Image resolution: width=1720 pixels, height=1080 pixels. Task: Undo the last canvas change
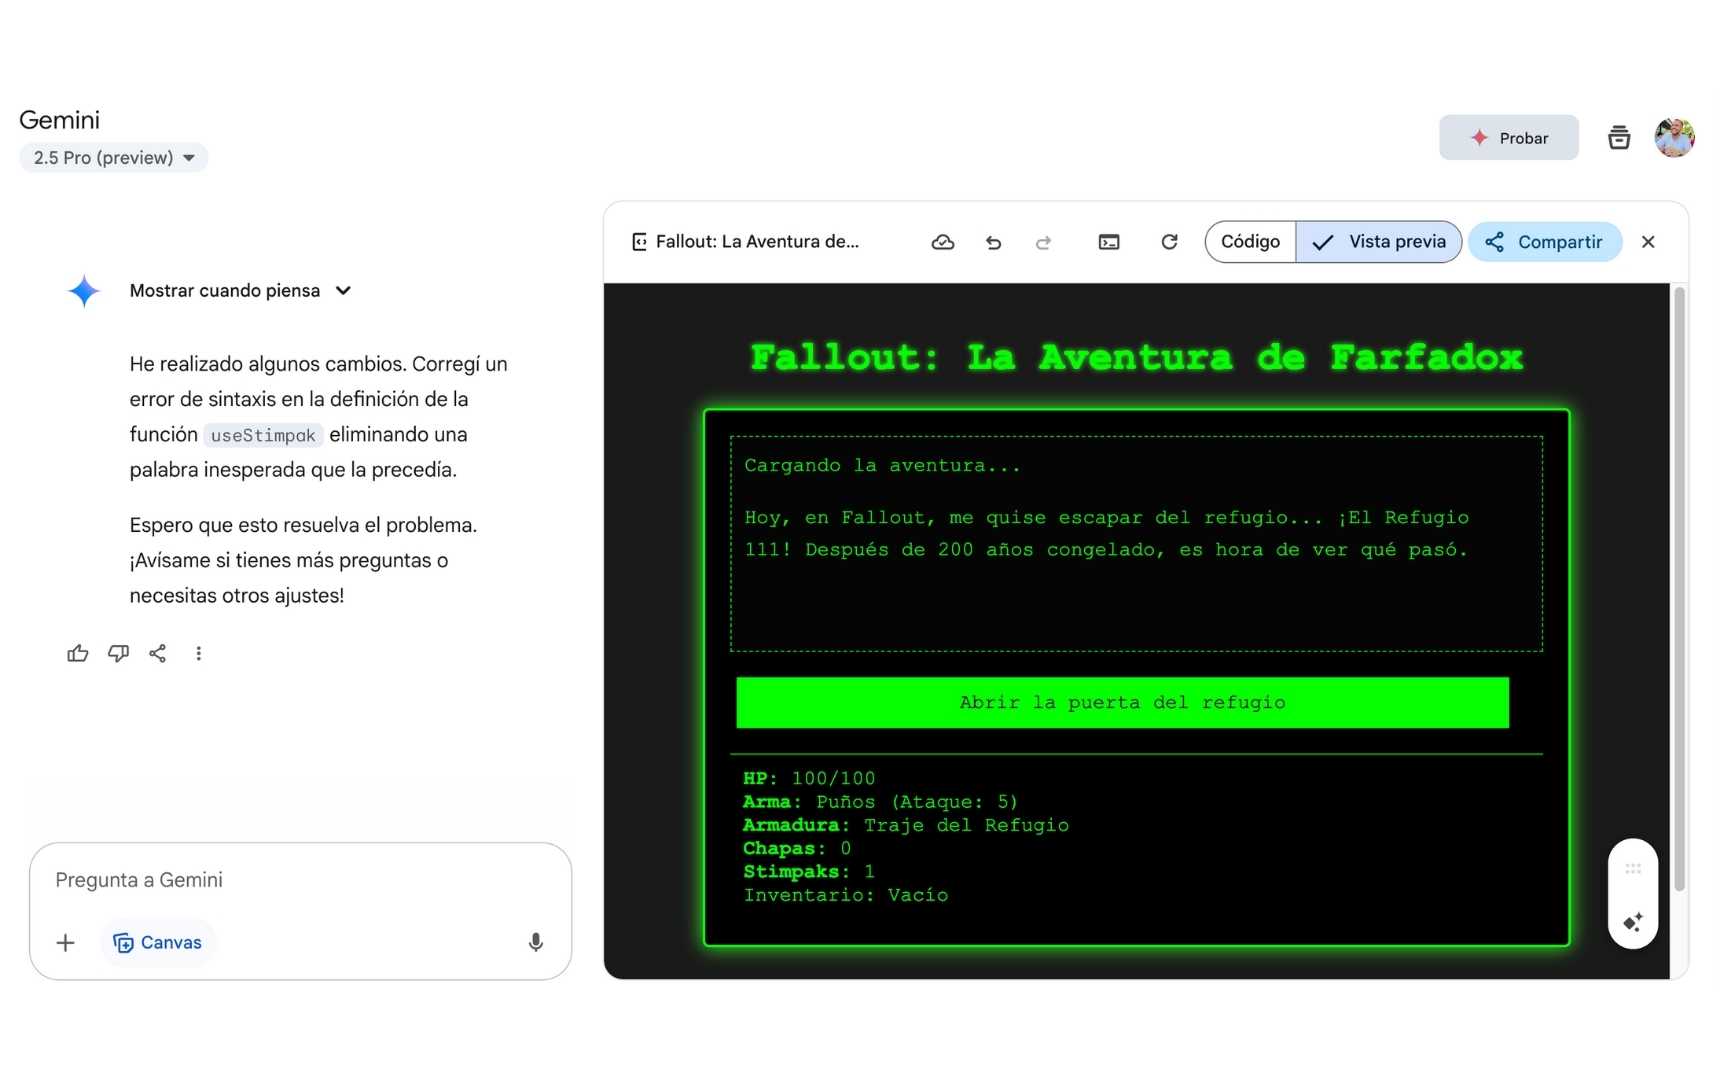pyautogui.click(x=993, y=242)
